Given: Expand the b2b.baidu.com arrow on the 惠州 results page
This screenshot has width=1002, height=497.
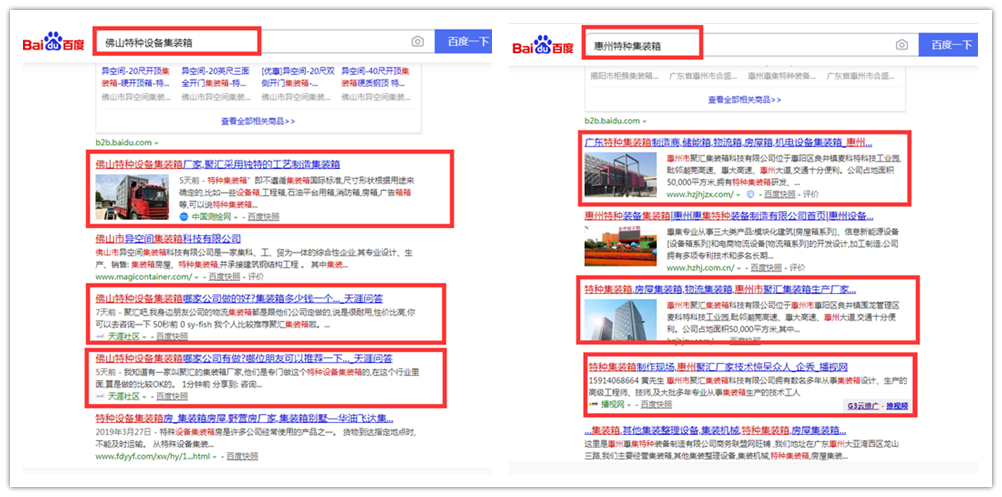Looking at the screenshot, I should (645, 121).
